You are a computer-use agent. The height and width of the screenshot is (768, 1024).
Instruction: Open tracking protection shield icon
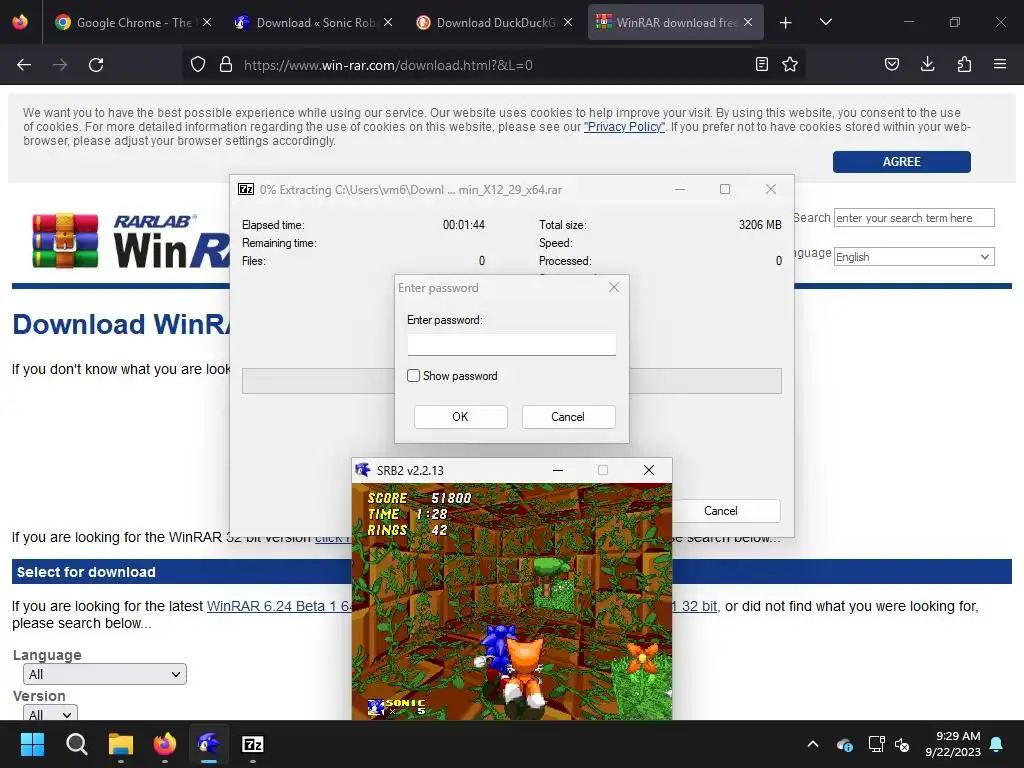point(198,65)
